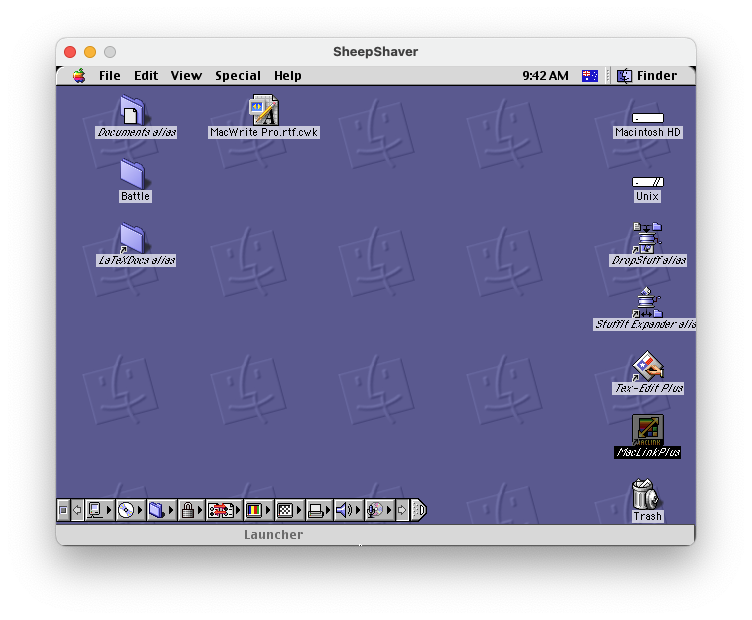This screenshot has width=752, height=620.
Task: Open the speaker volume strip module
Action: click(x=348, y=510)
